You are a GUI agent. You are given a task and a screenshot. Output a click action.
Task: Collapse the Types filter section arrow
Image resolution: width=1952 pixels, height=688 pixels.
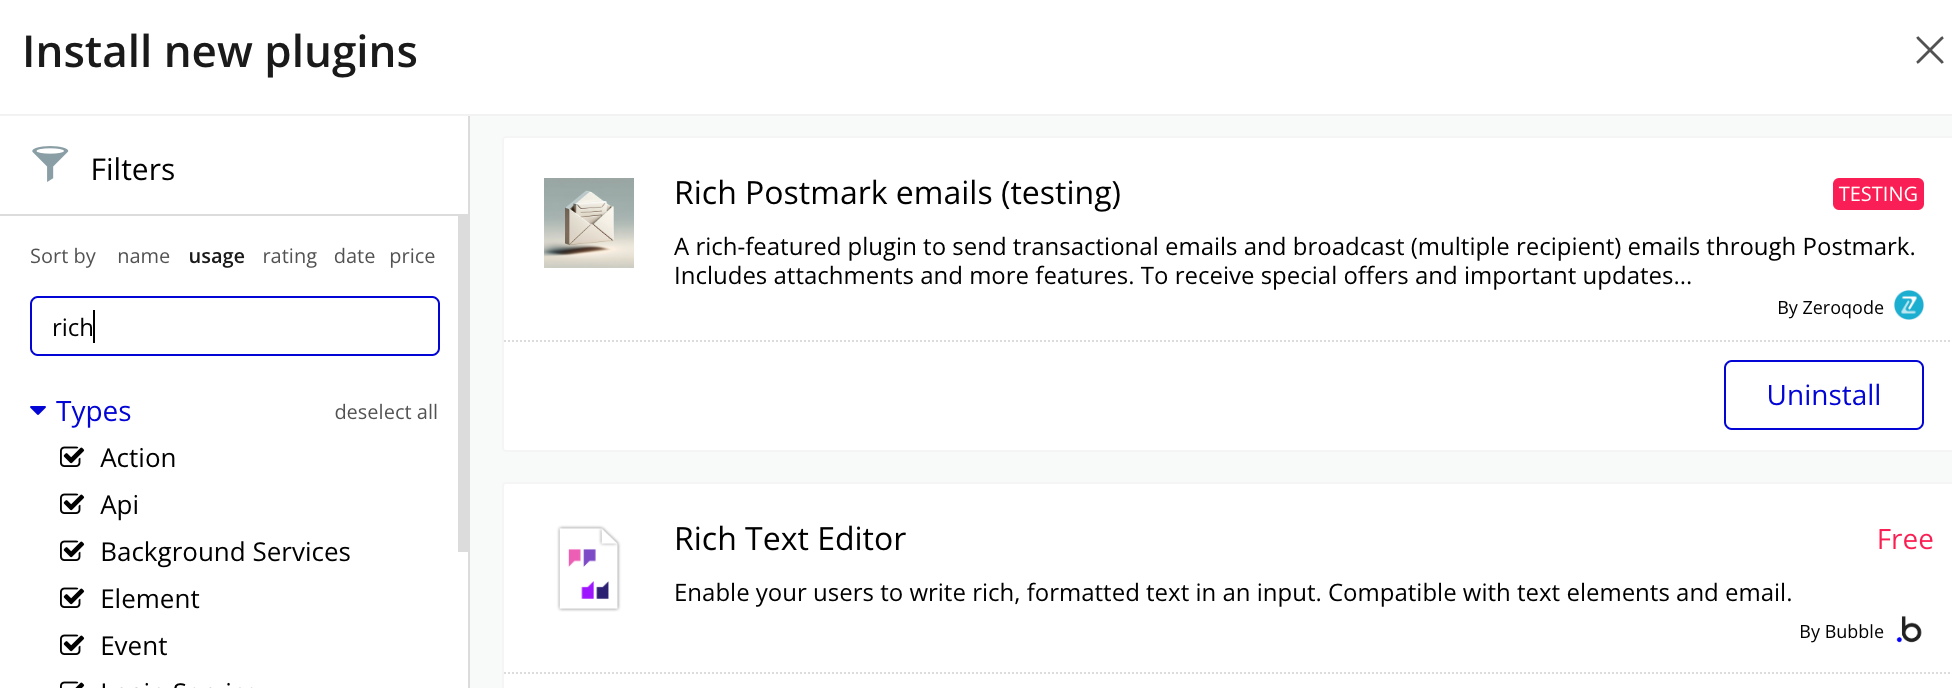[38, 411]
